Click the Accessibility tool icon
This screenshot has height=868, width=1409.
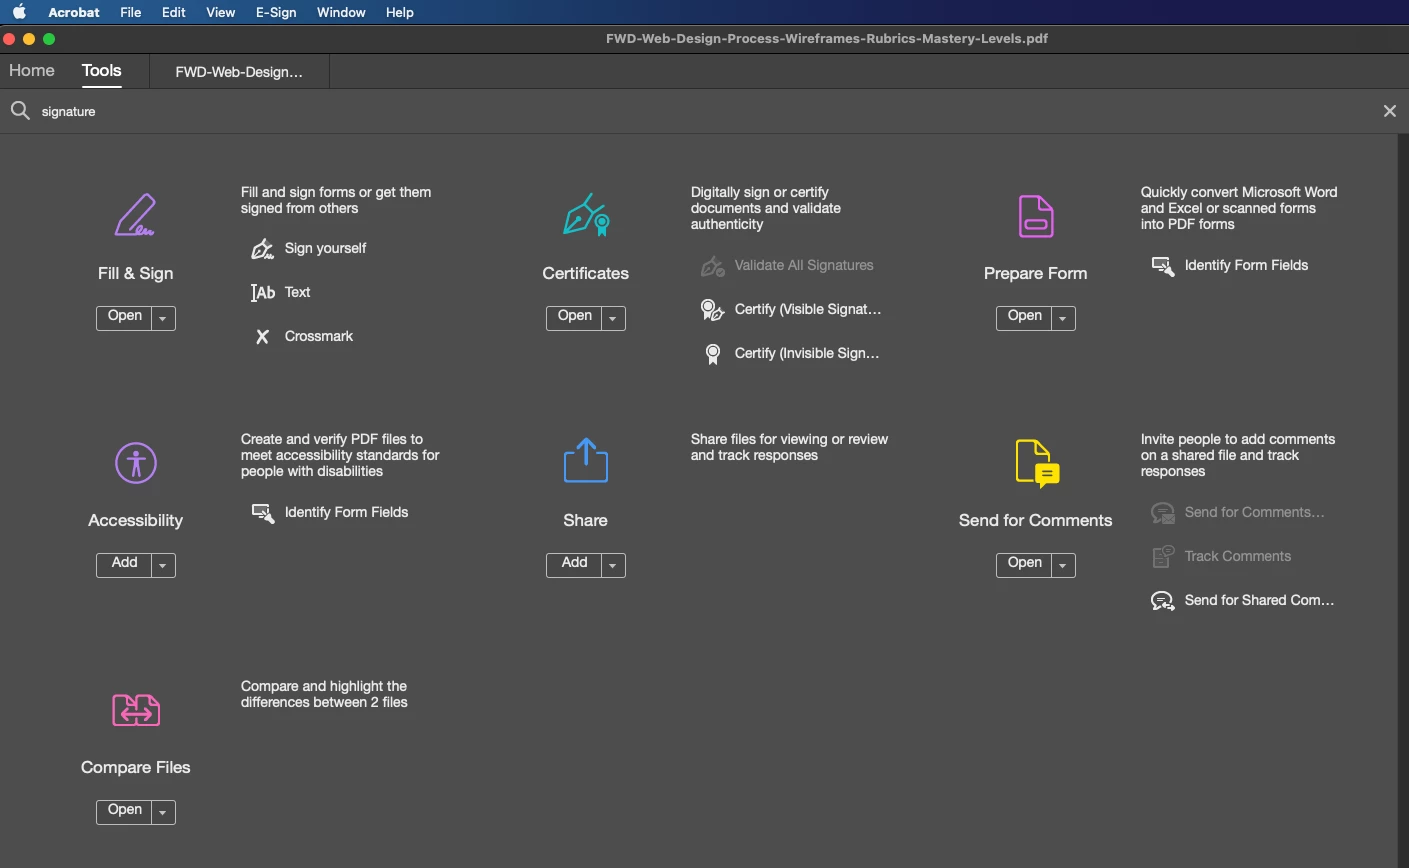[136, 463]
